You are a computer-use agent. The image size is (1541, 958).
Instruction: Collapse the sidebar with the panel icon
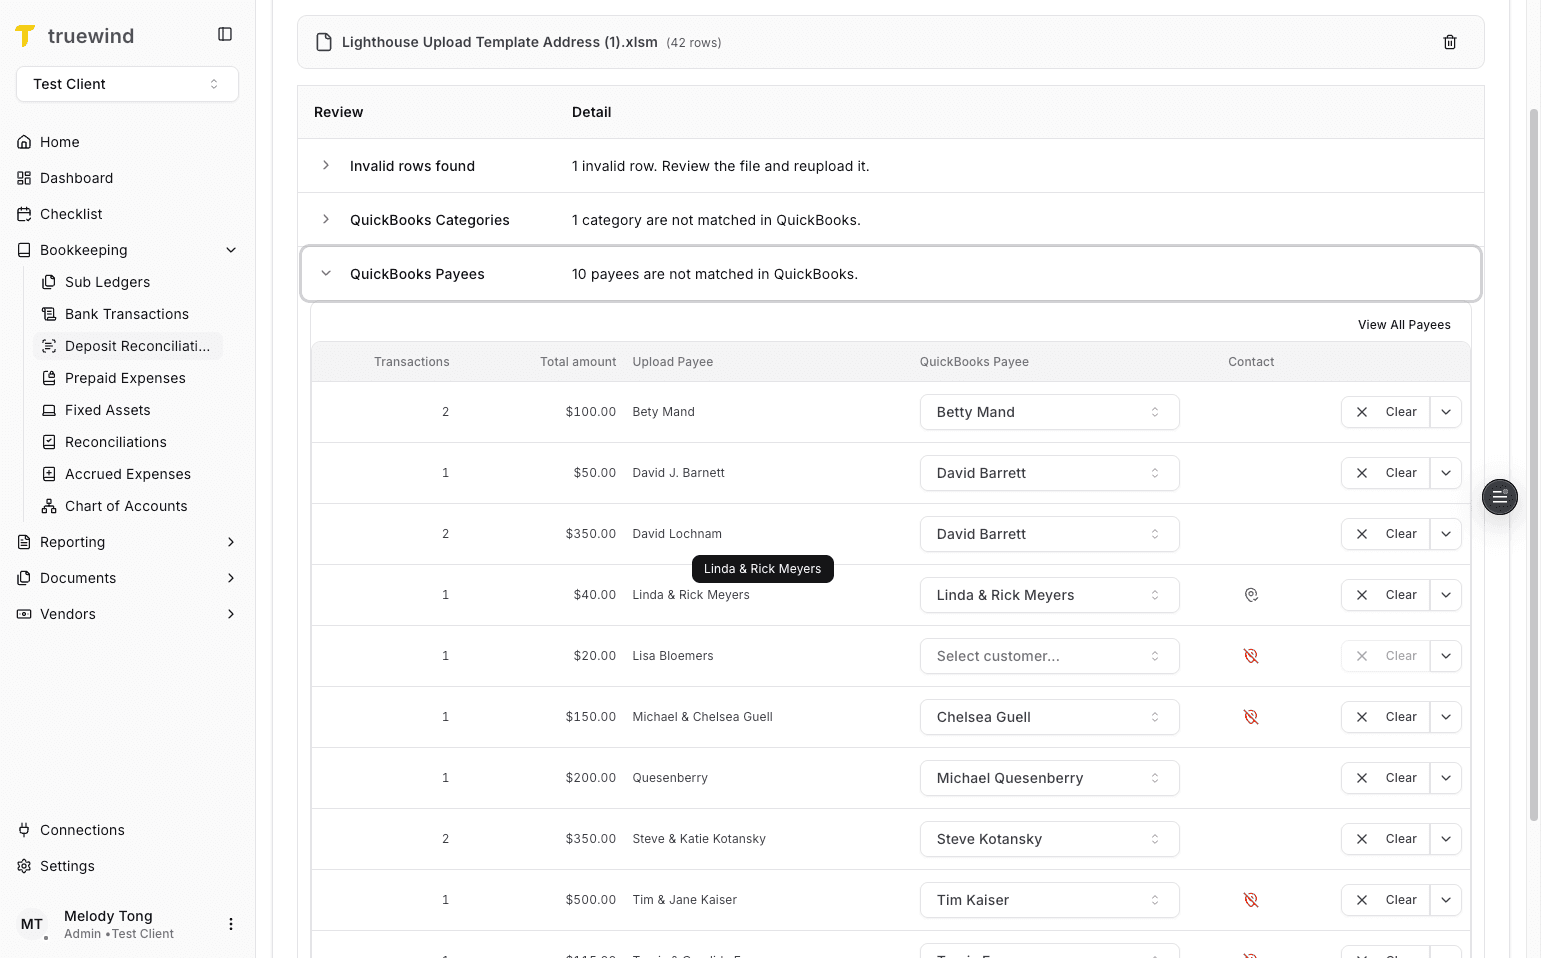(225, 33)
